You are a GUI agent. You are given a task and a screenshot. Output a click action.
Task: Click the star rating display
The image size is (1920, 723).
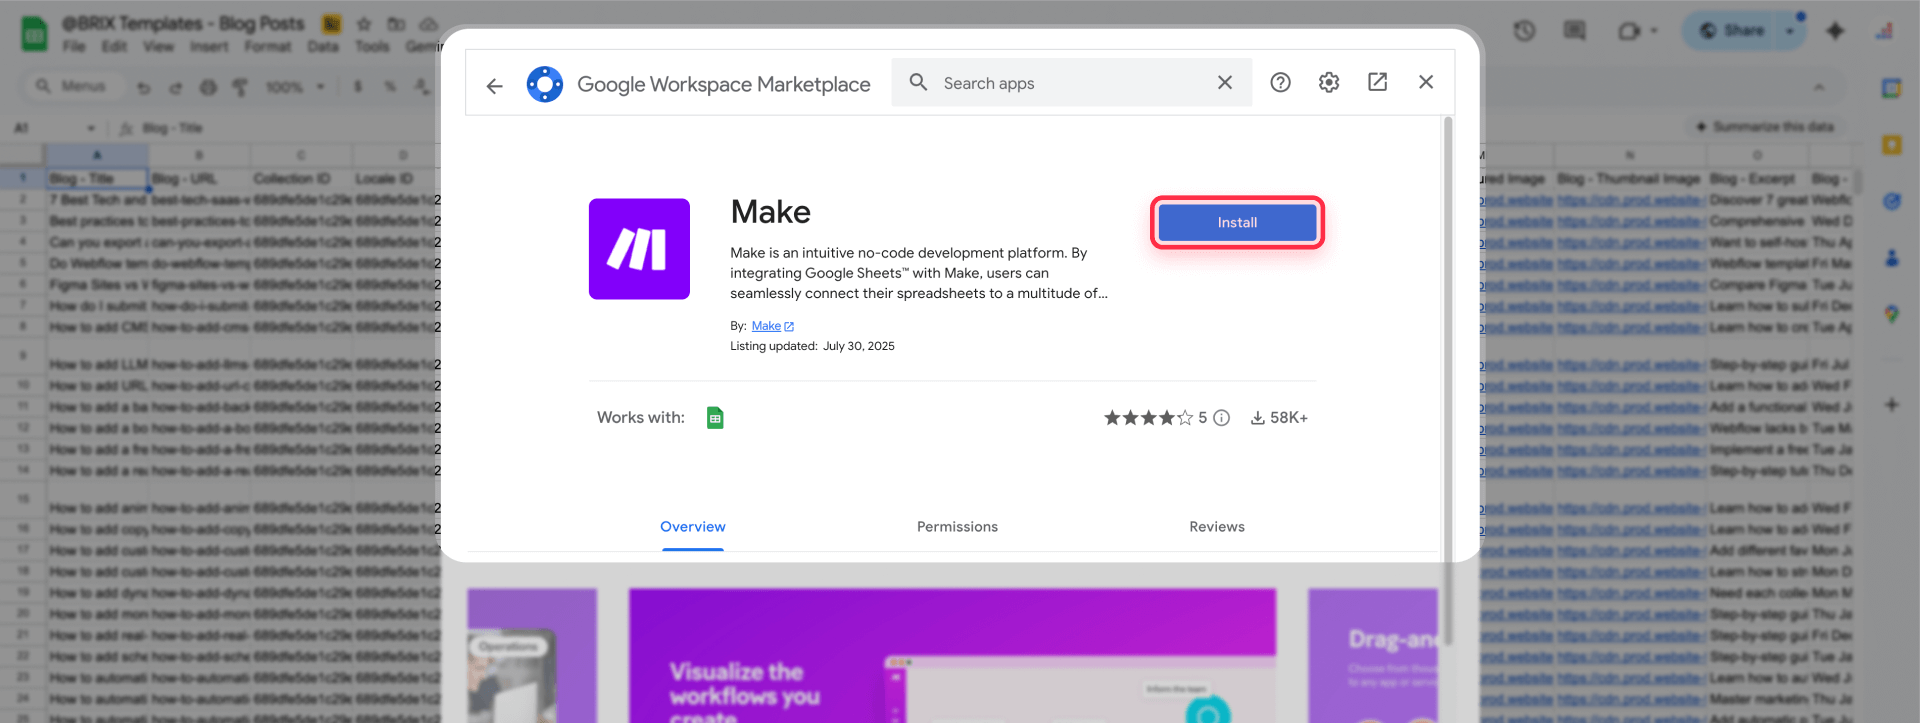[x=1148, y=418]
